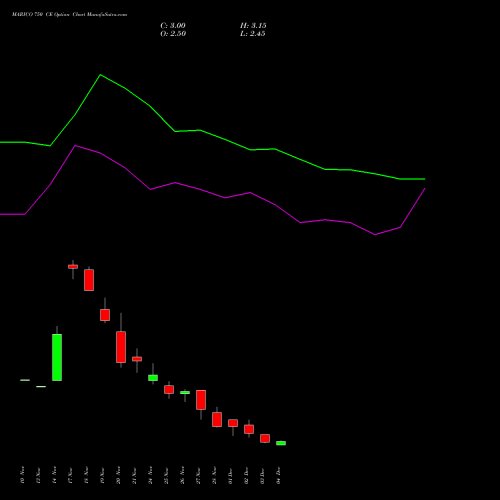
Task: Select the red candle for 27 Nov
Action: (201, 400)
